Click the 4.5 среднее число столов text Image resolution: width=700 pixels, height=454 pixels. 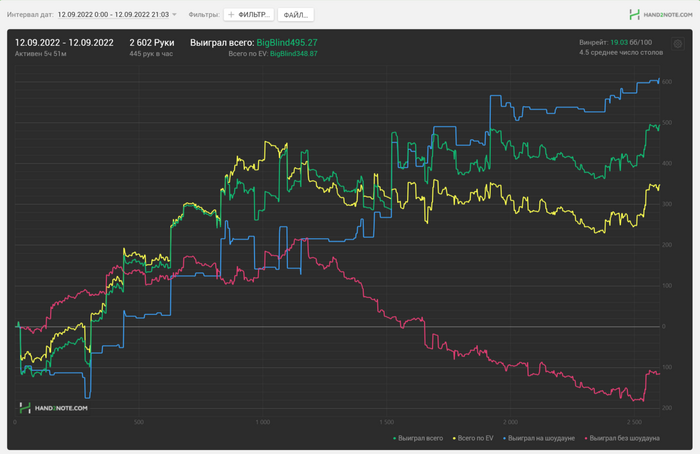(x=621, y=53)
